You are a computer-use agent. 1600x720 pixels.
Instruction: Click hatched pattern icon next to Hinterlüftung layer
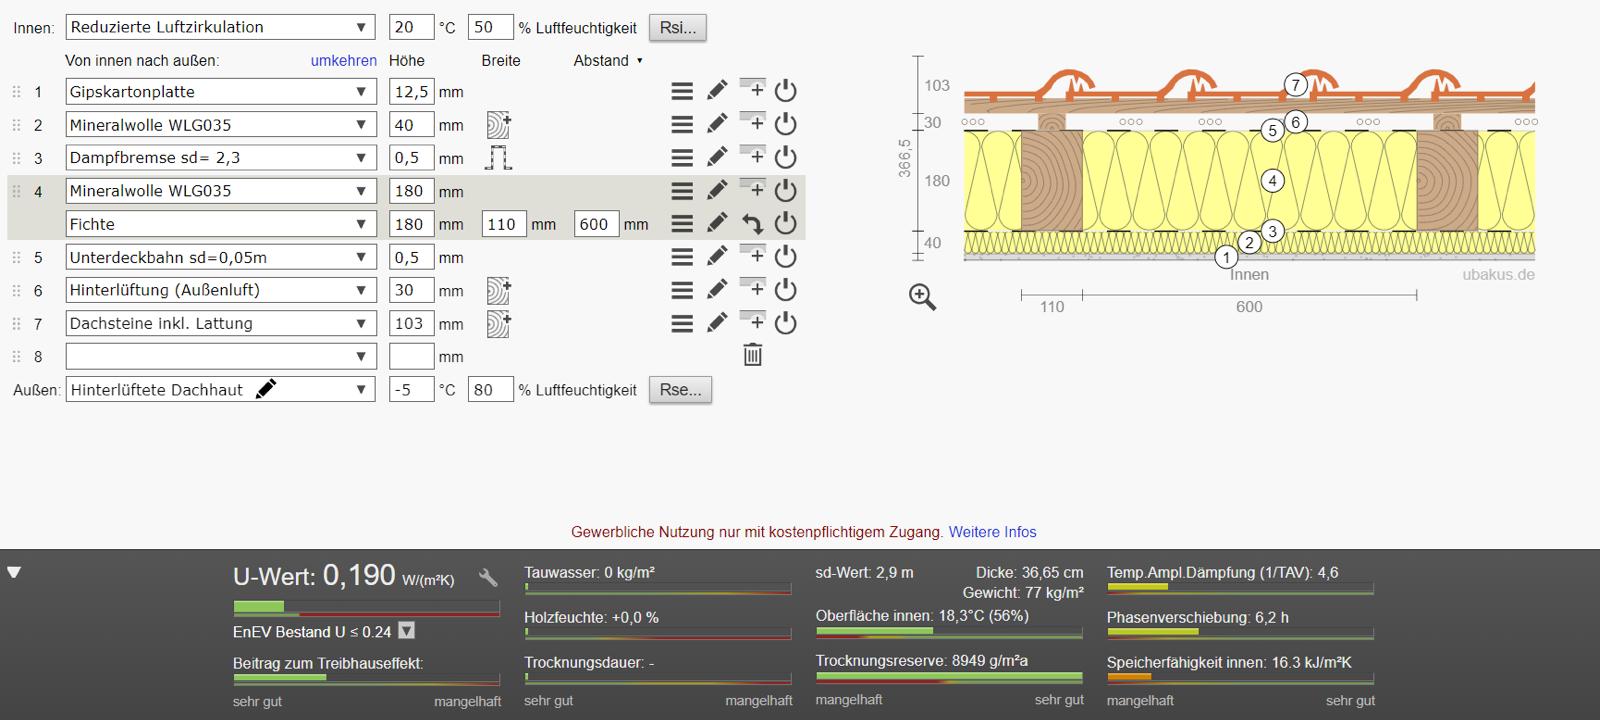click(499, 291)
